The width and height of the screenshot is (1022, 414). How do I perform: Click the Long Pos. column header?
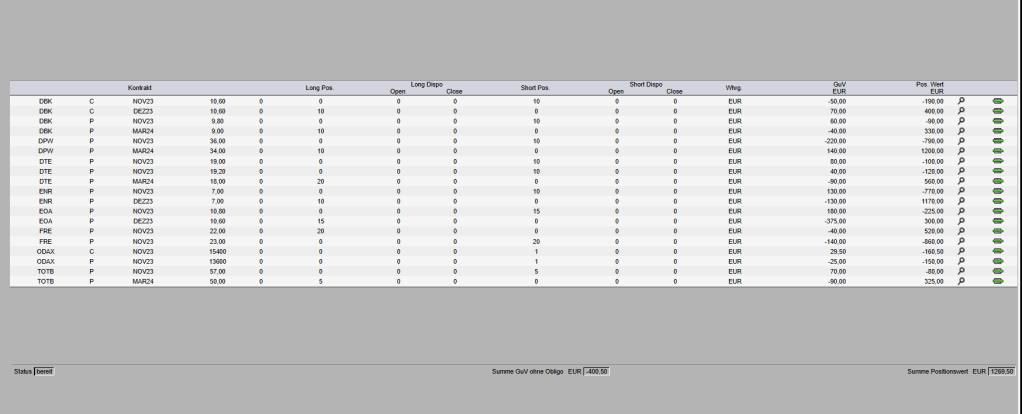click(x=319, y=88)
